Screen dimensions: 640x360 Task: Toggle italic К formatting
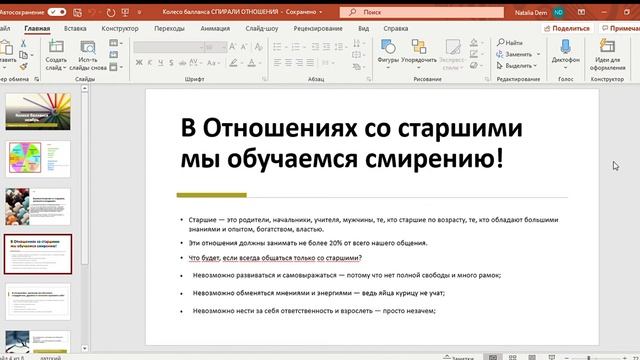(150, 63)
